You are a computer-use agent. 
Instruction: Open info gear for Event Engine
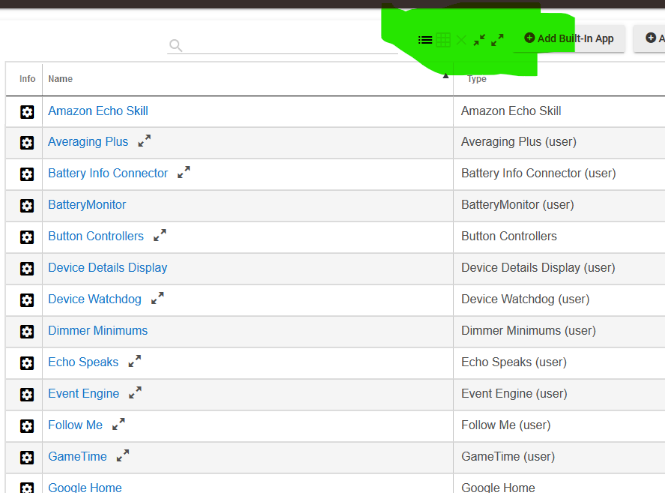[27, 395]
